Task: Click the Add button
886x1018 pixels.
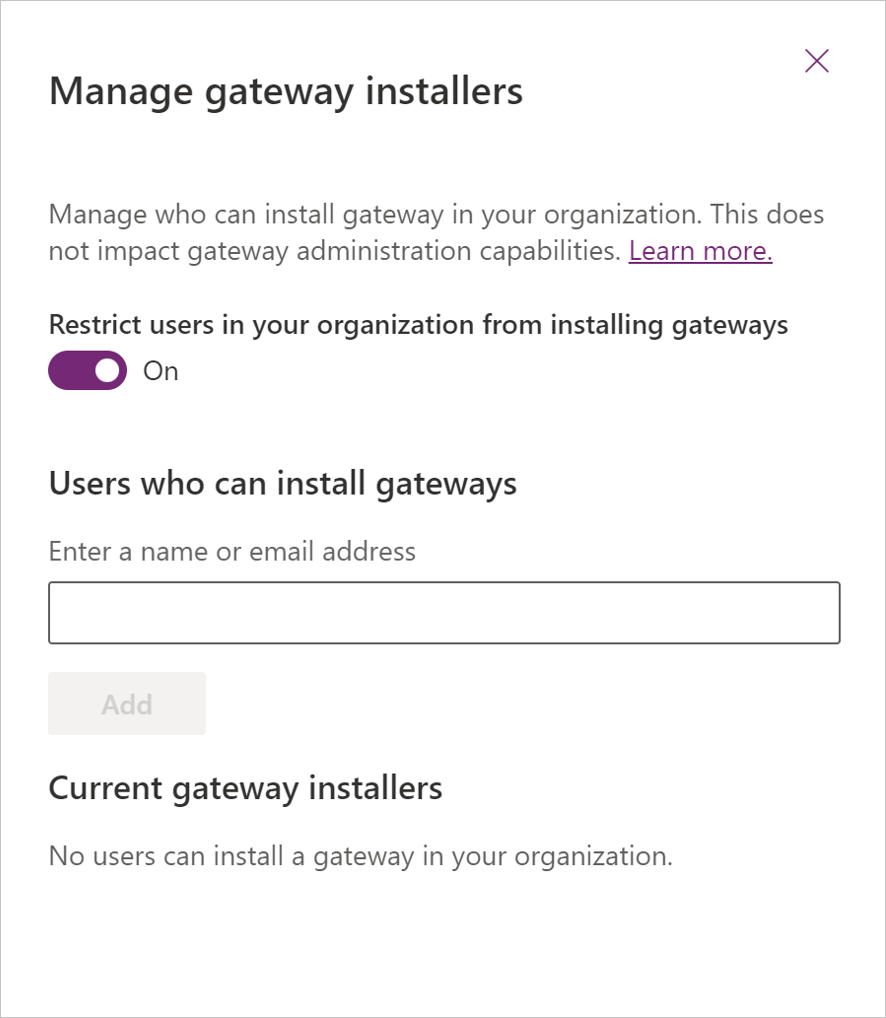Action: (126, 703)
